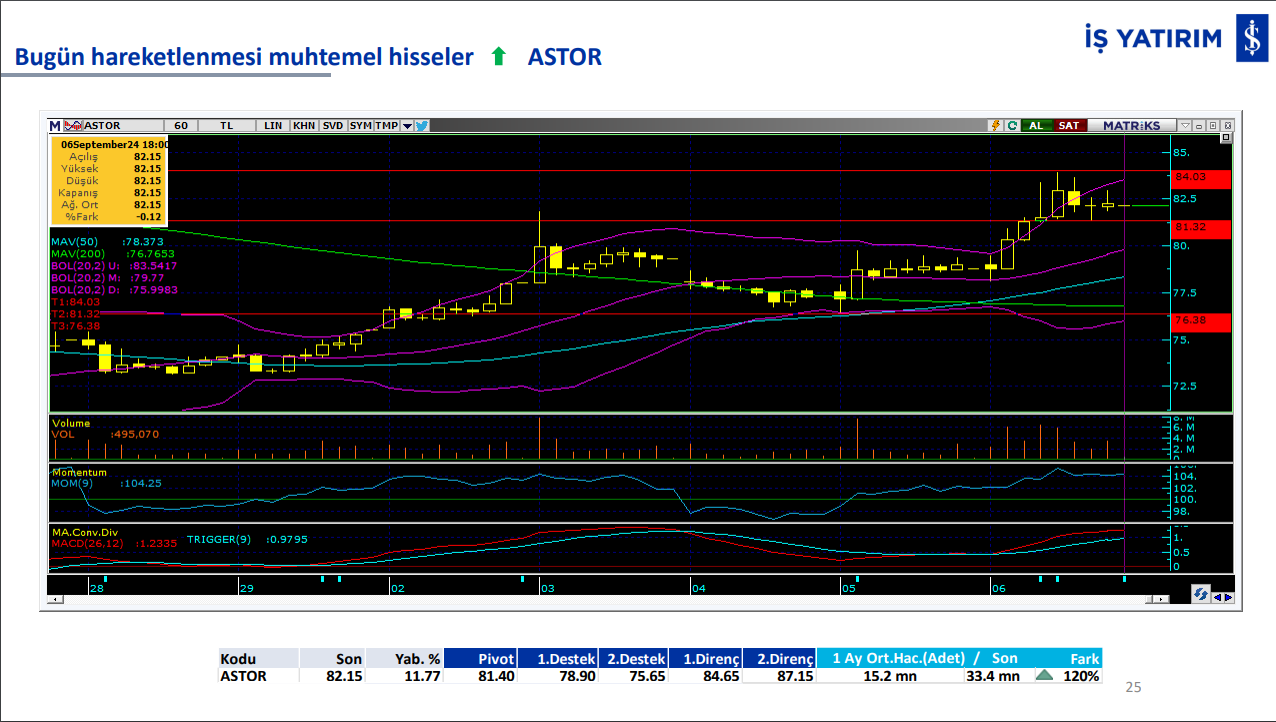The height and width of the screenshot is (722, 1276).
Task: Select the TMP toolbar item
Action: pos(386,126)
